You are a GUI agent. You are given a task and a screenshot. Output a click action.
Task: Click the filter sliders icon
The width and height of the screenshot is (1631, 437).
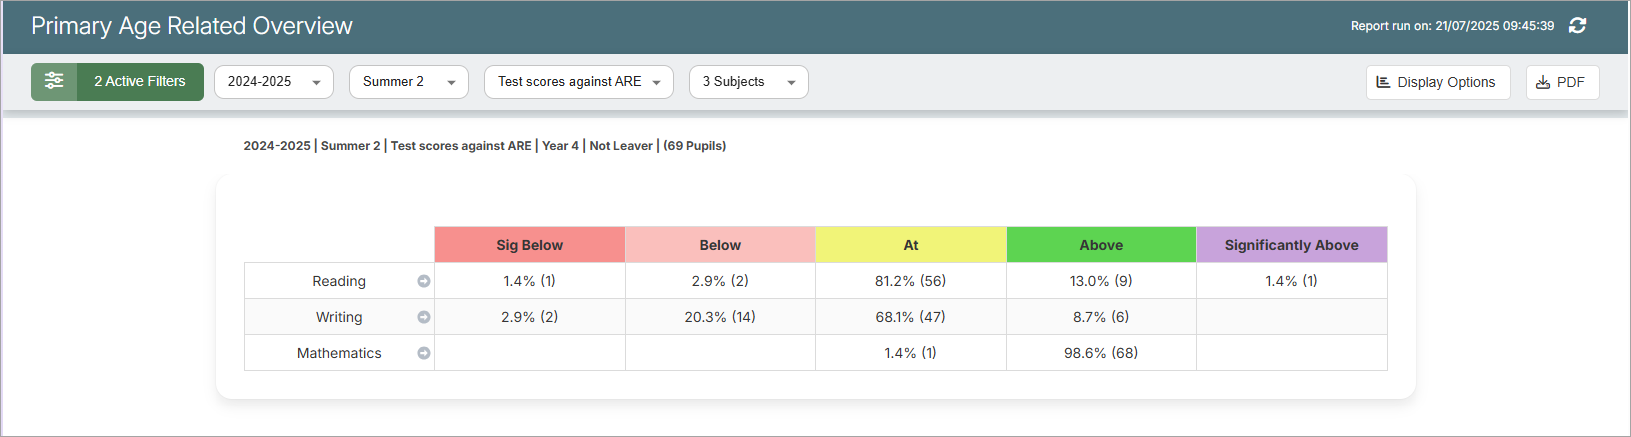point(54,82)
